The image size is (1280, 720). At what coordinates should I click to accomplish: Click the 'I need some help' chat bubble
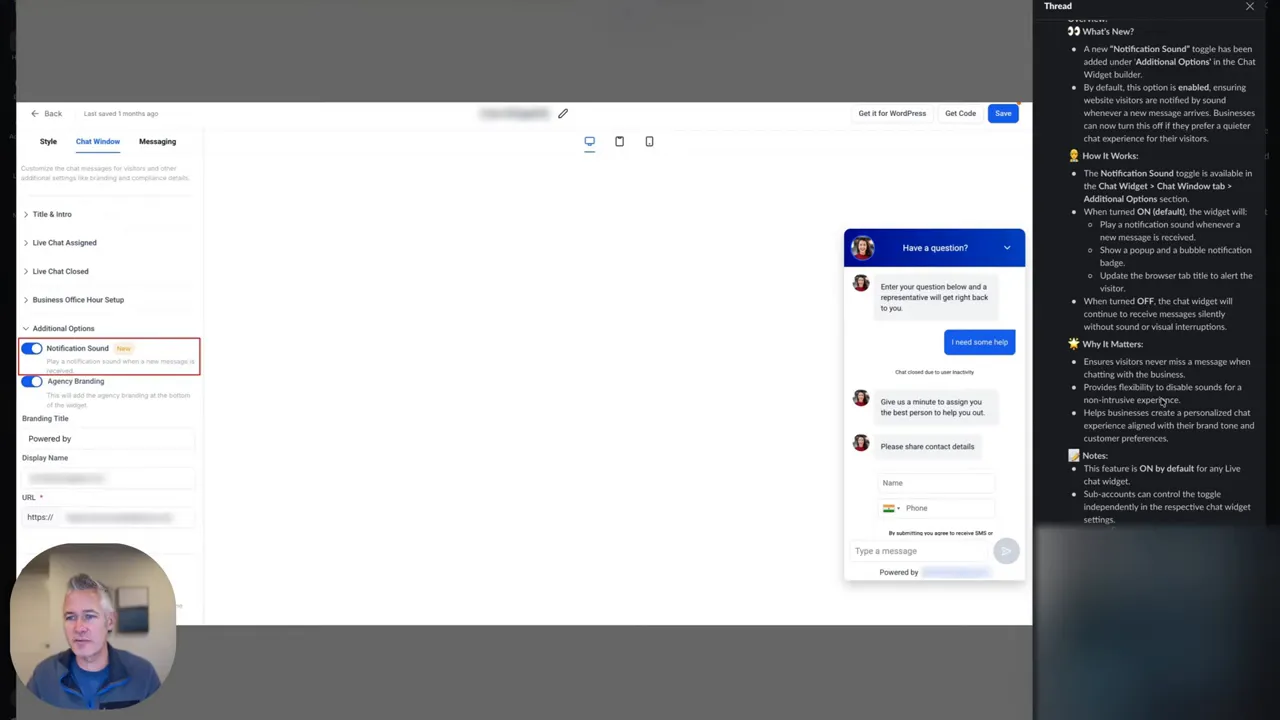(x=979, y=342)
